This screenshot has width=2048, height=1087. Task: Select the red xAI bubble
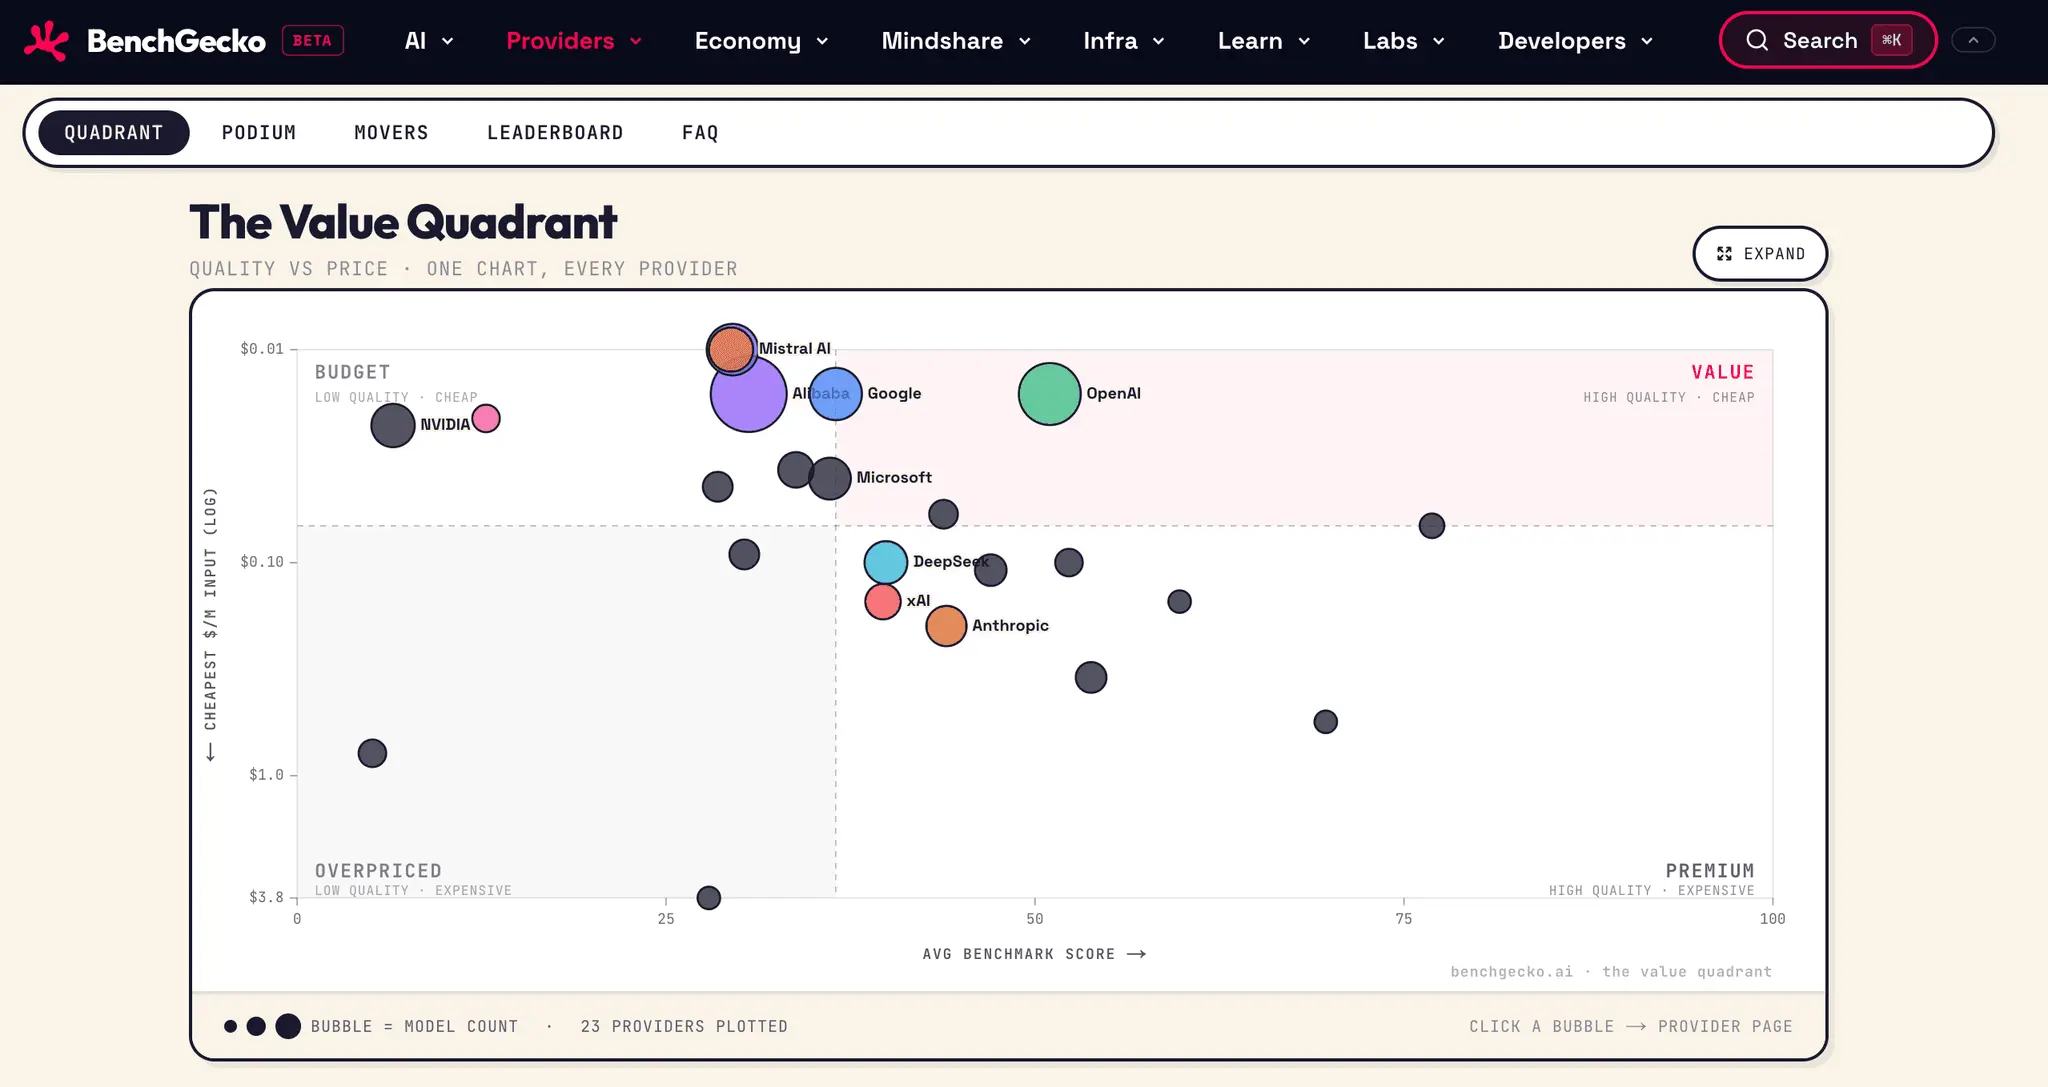click(883, 601)
